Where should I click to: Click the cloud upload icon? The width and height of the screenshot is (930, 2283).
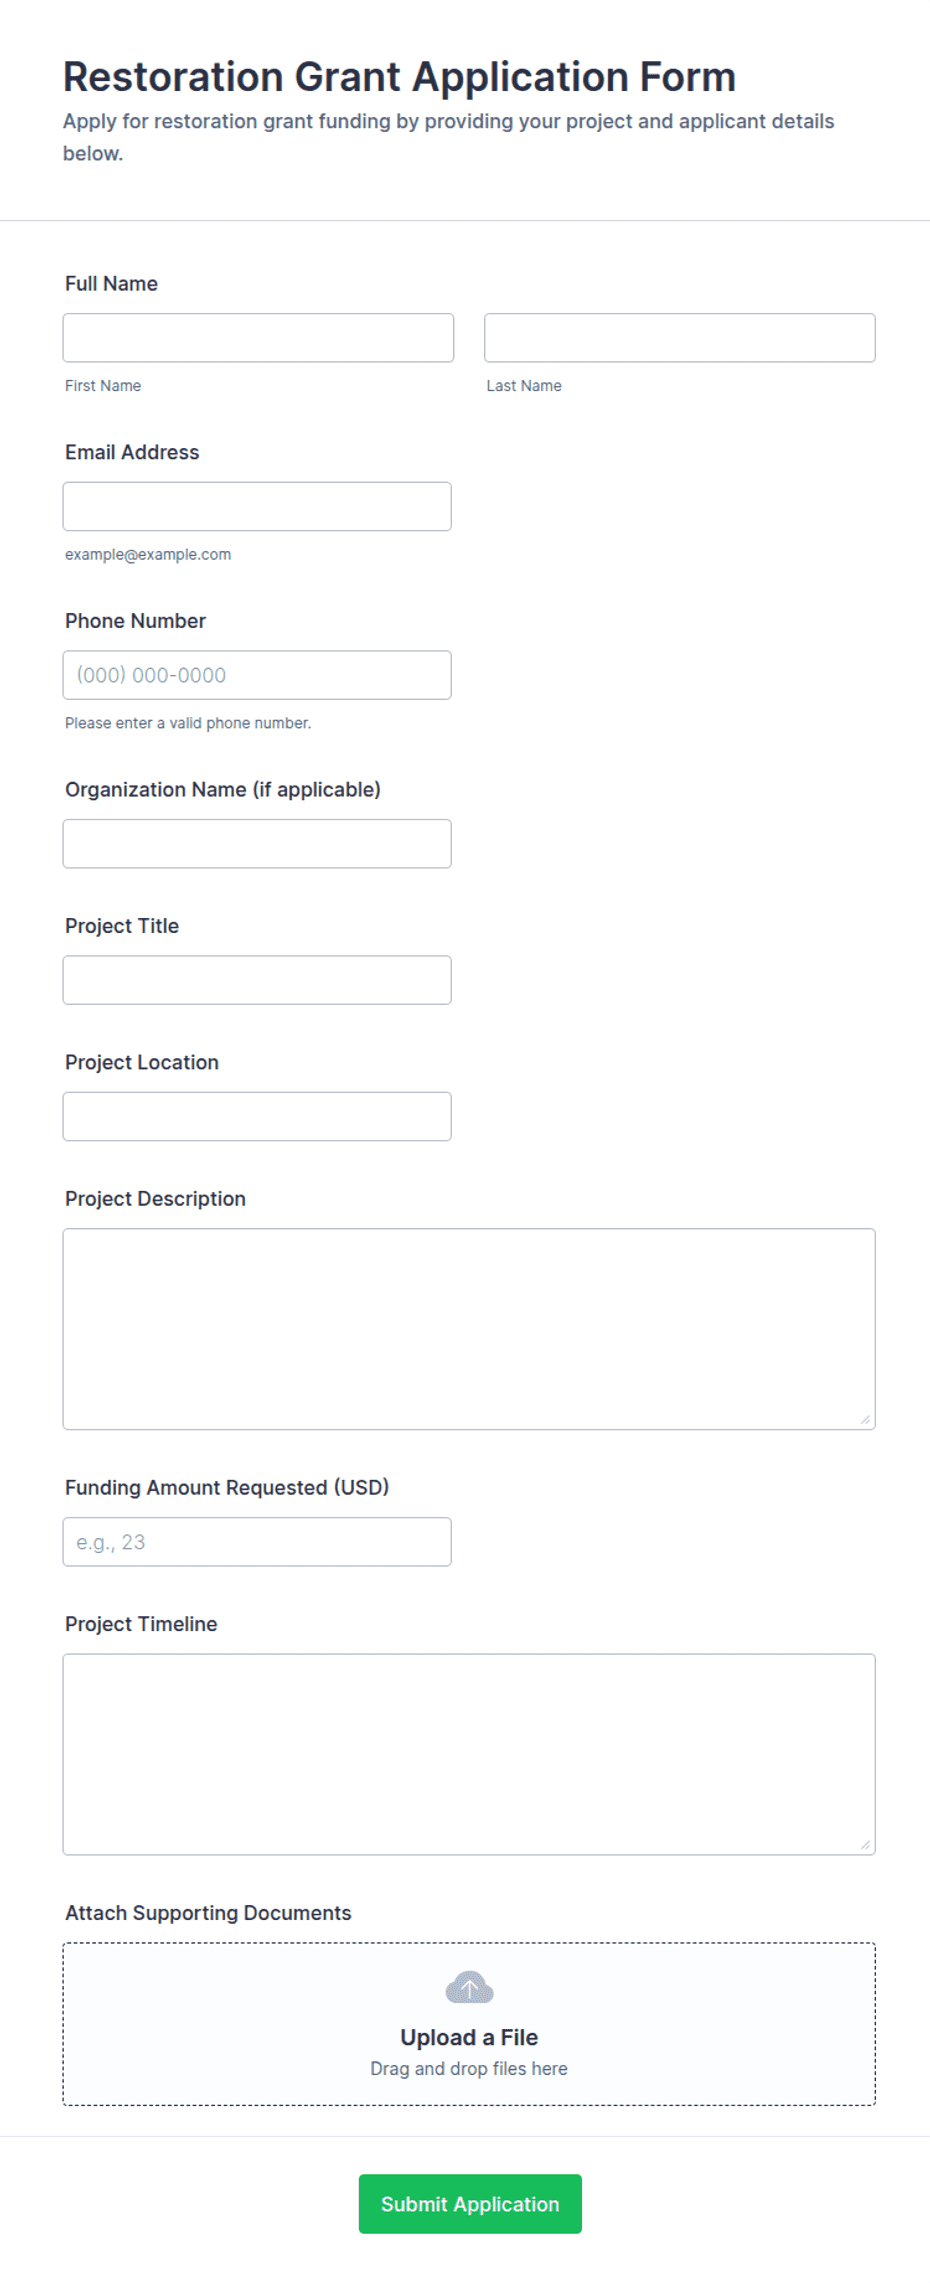469,1987
